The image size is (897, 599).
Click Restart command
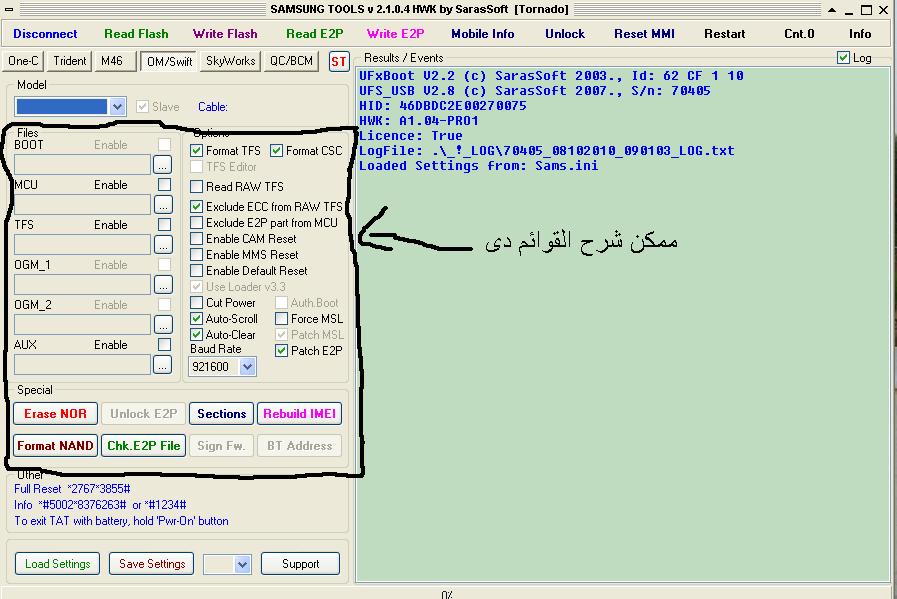tap(724, 34)
